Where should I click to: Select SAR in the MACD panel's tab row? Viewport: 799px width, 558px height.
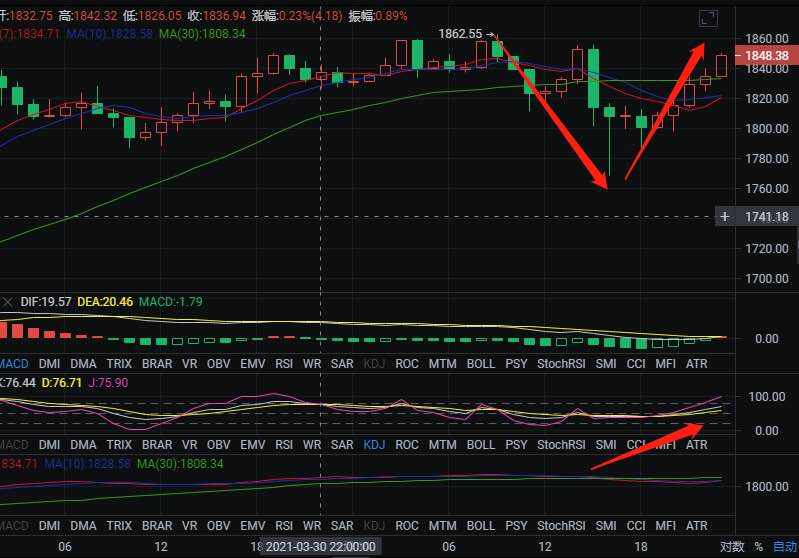[342, 364]
